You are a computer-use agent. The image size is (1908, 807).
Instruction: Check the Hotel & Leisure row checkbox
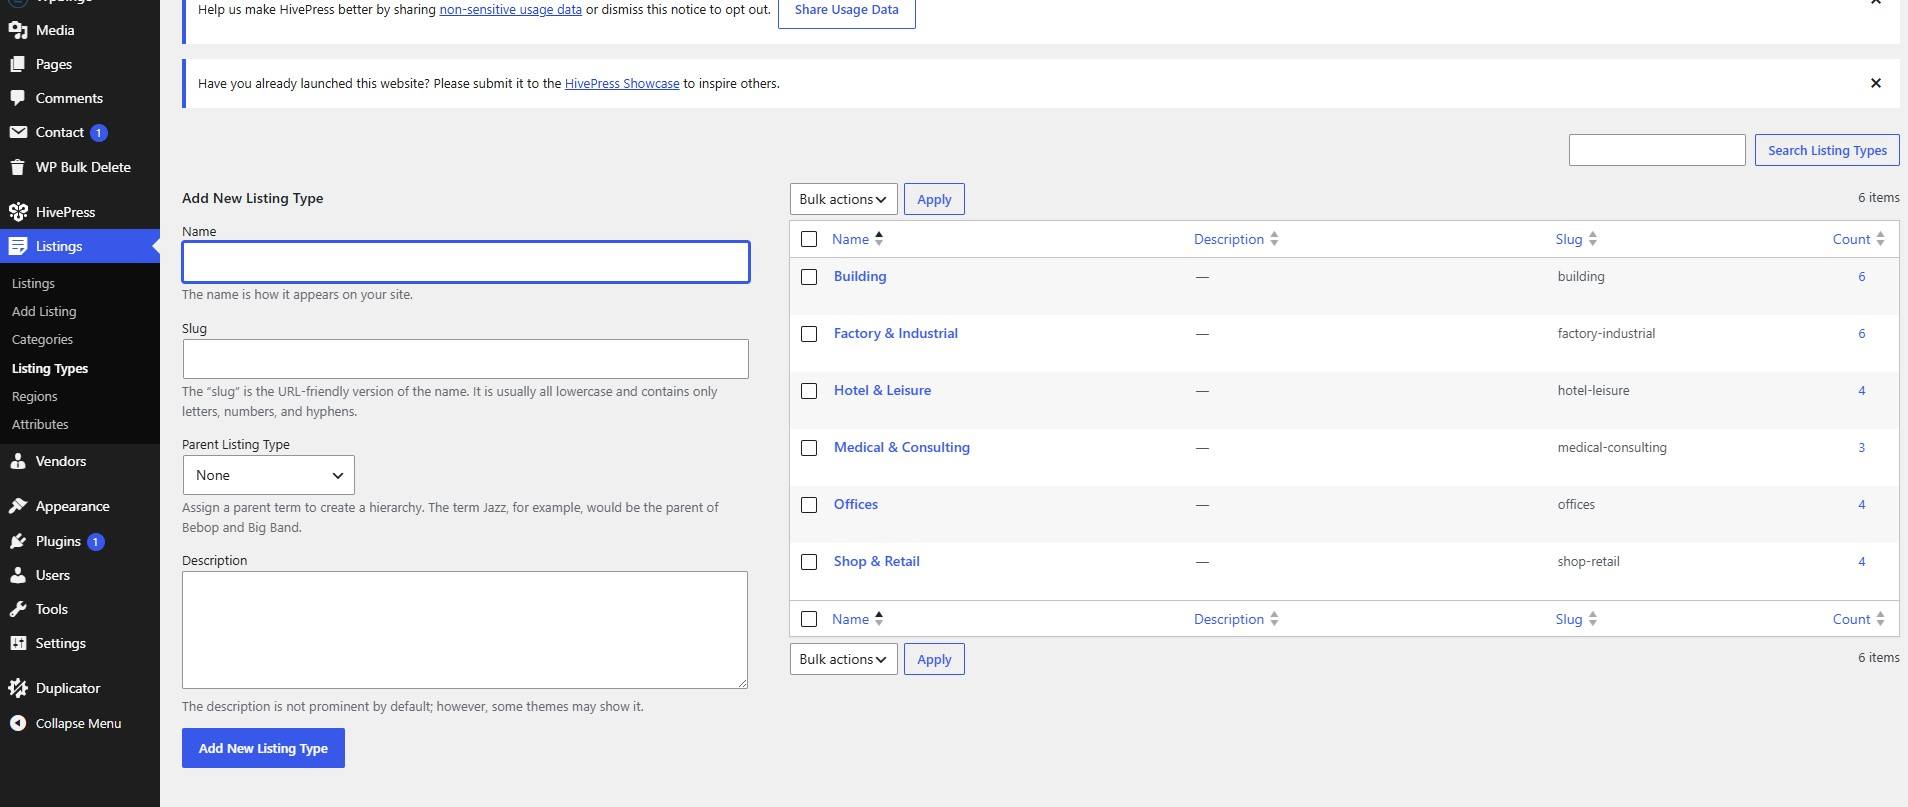809,391
